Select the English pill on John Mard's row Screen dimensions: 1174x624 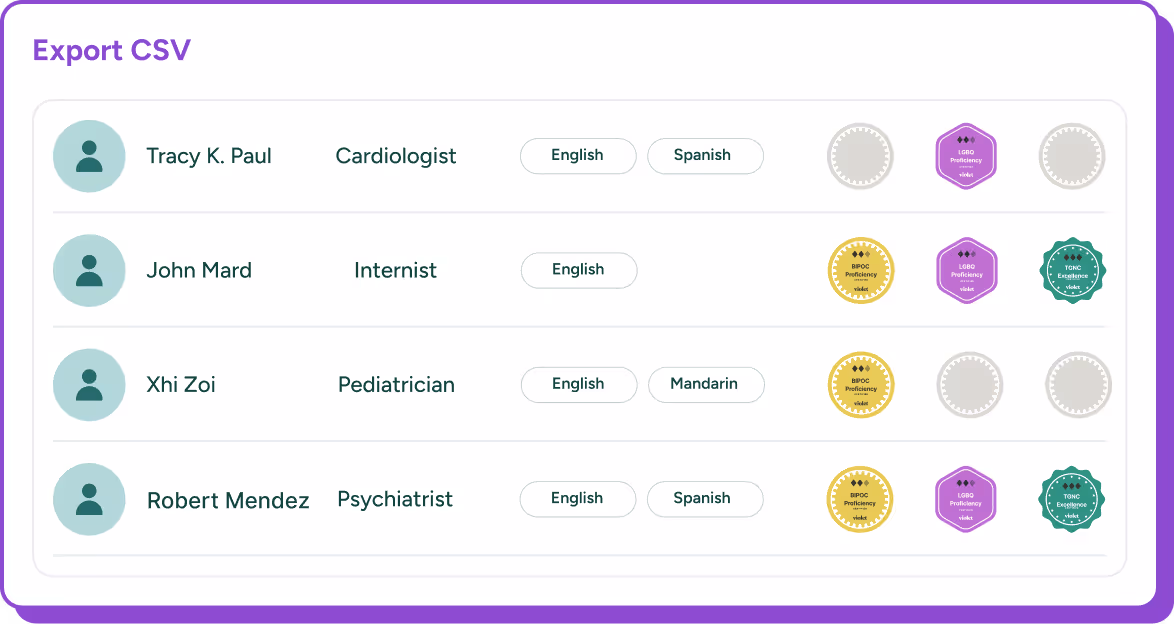[x=579, y=270]
